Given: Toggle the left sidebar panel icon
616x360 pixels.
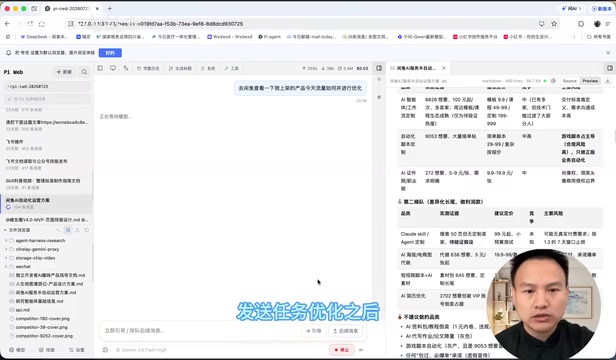Looking at the screenshot, I should 100,68.
